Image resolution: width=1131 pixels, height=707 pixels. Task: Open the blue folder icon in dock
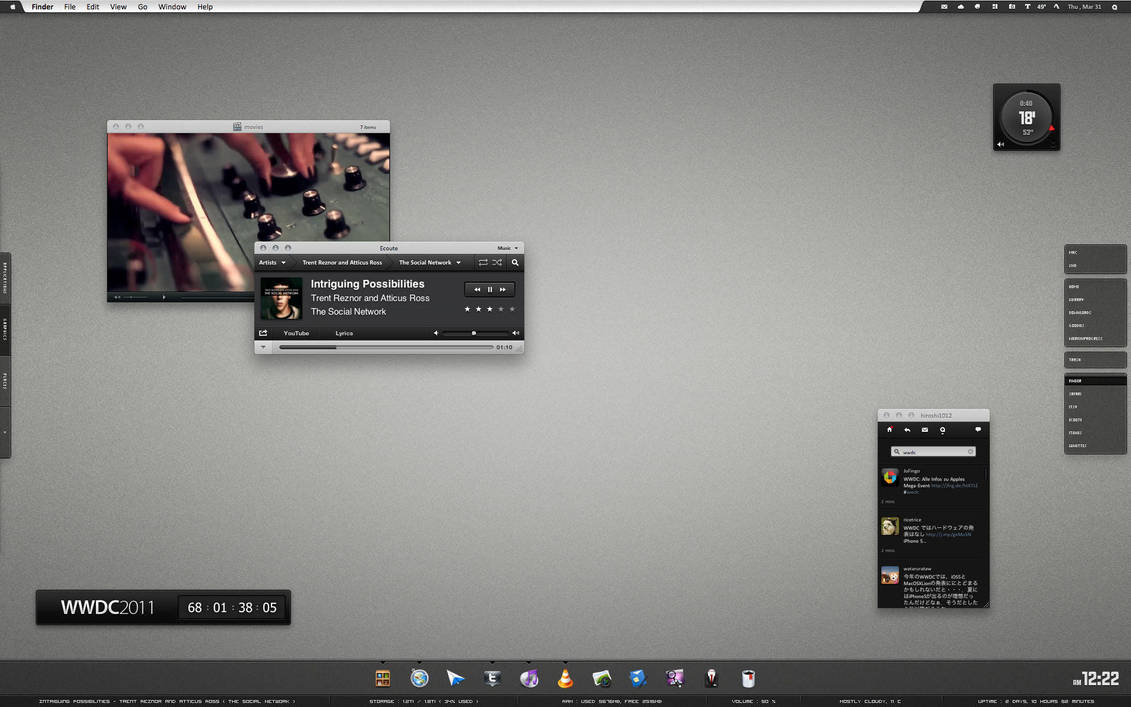[638, 678]
